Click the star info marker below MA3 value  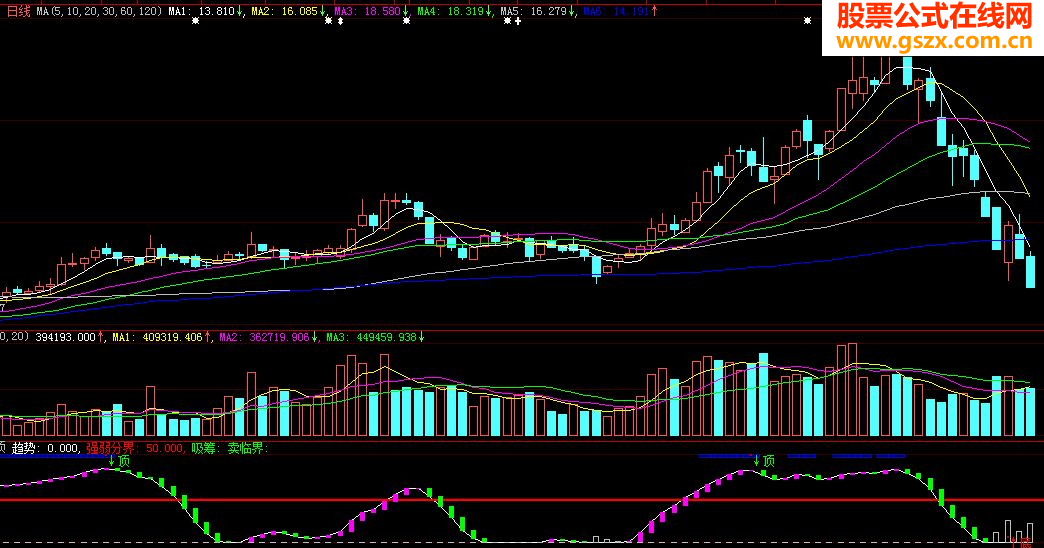(x=406, y=21)
